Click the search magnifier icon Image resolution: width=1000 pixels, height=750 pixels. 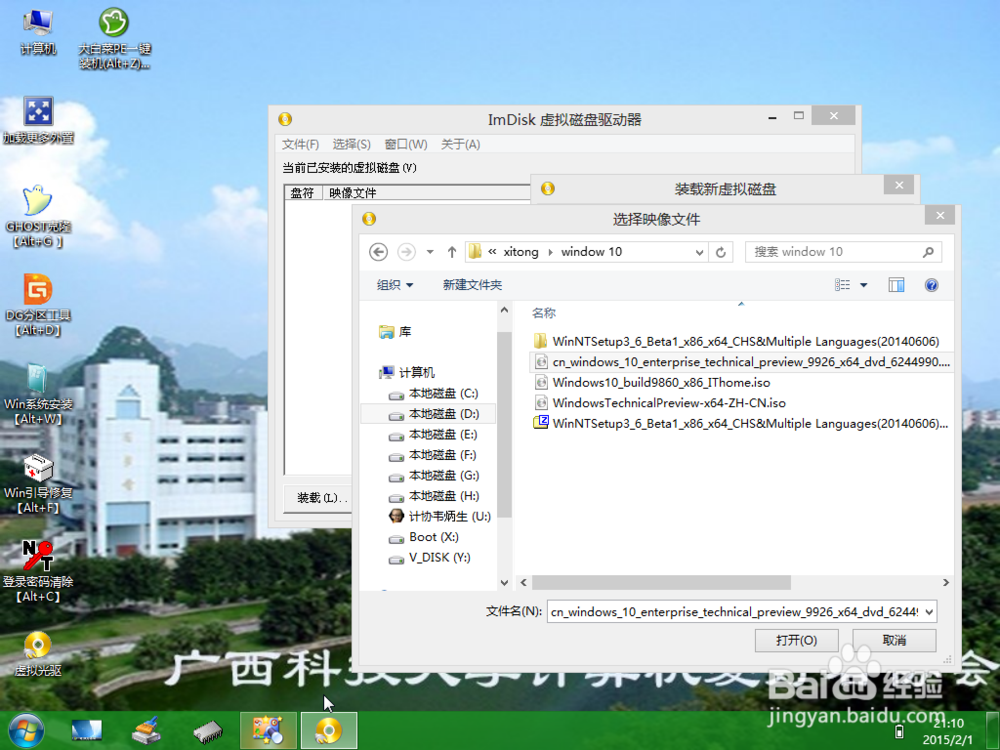coord(928,252)
